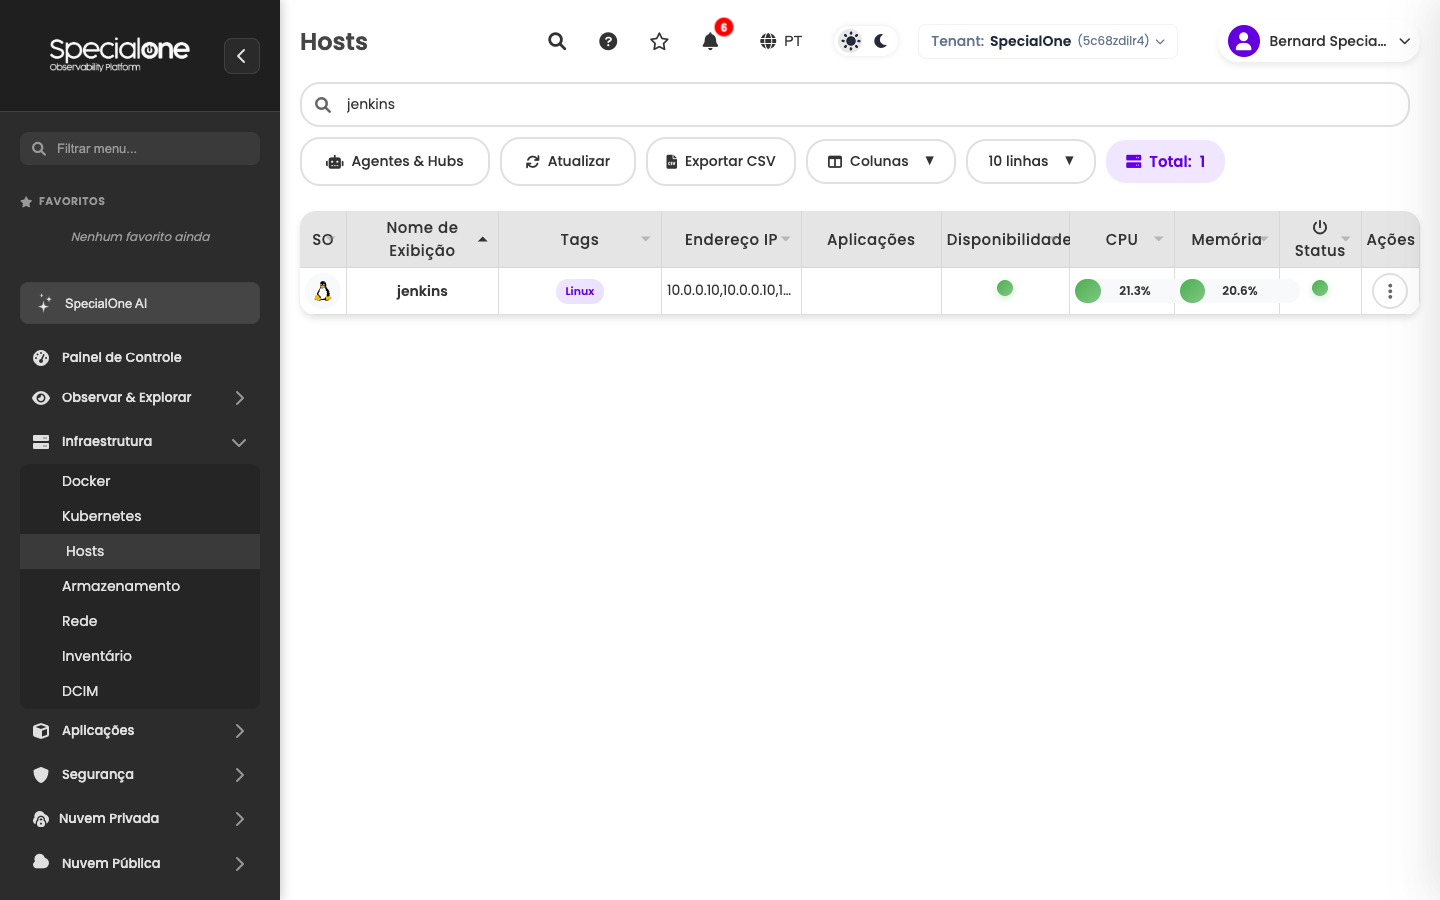This screenshot has height=900, width=1440.
Task: Focus the hosts search field with jenkins
Action: tap(855, 104)
